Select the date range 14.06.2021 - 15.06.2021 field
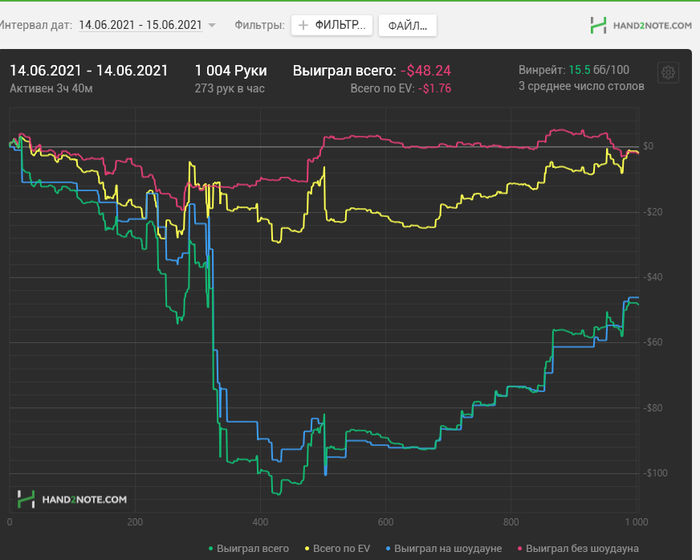Viewport: 700px width, 560px height. pyautogui.click(x=141, y=25)
